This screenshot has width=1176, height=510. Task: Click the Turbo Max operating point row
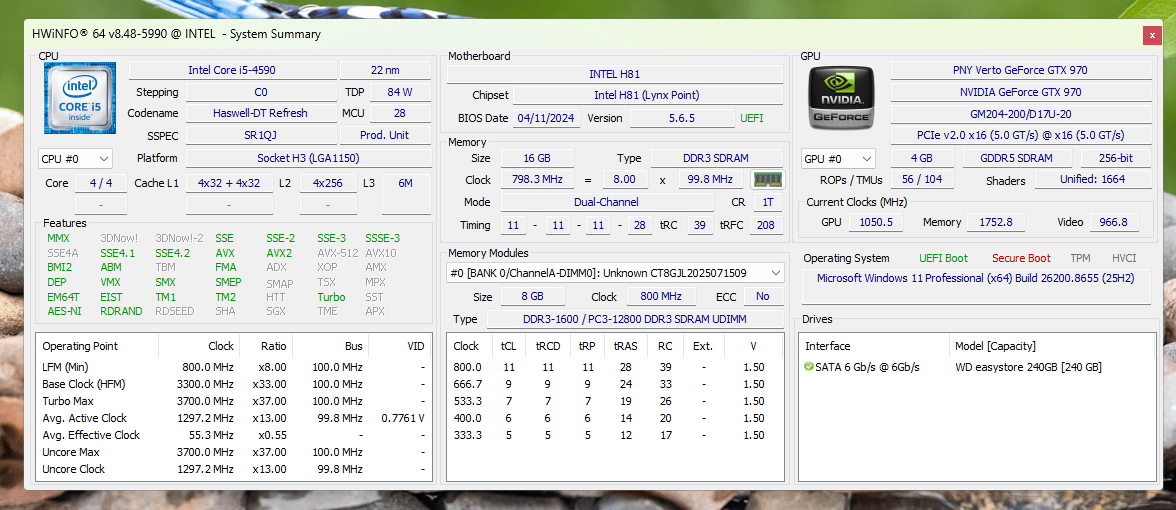point(234,401)
